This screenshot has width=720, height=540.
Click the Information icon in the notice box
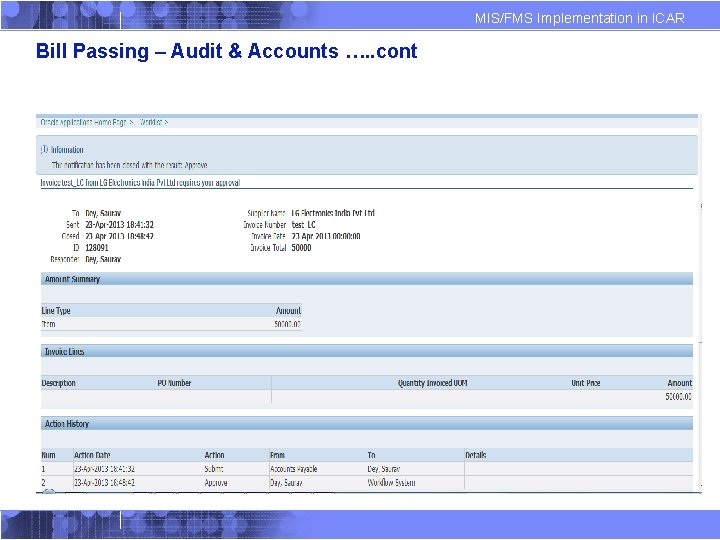click(x=45, y=149)
